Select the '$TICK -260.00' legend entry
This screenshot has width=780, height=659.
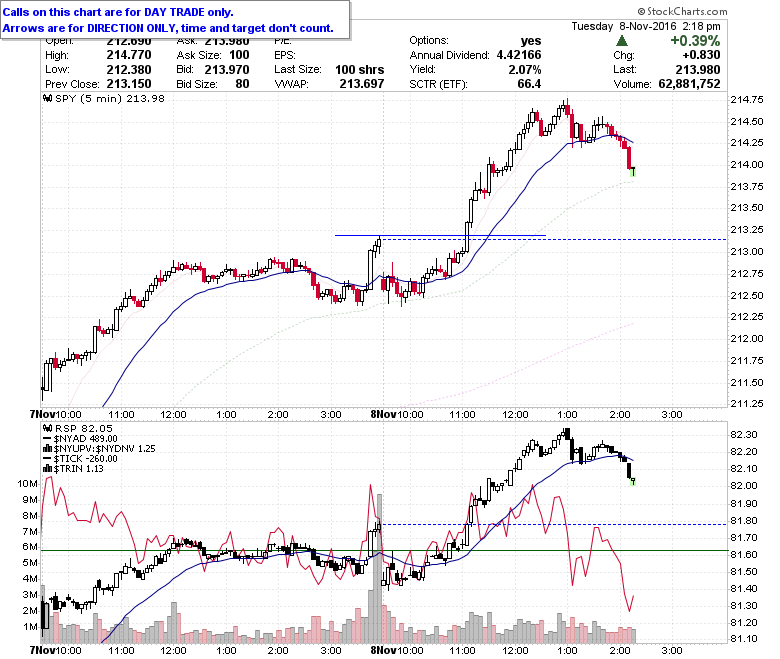pyautogui.click(x=85, y=459)
